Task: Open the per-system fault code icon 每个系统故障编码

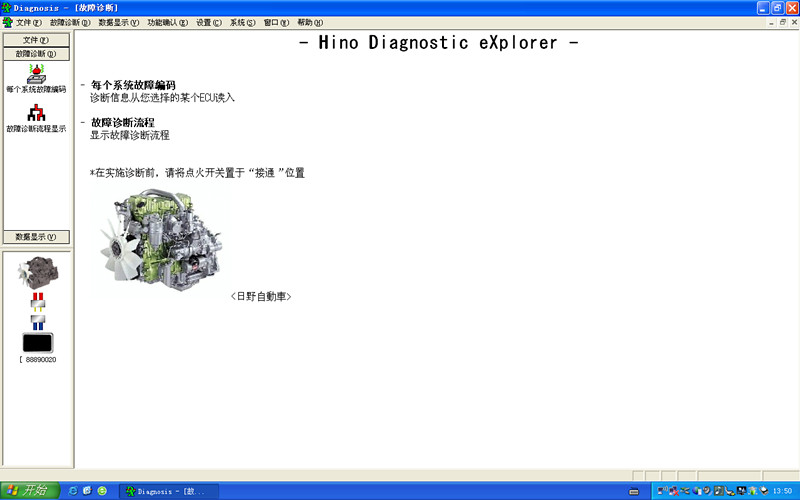Action: coord(36,74)
